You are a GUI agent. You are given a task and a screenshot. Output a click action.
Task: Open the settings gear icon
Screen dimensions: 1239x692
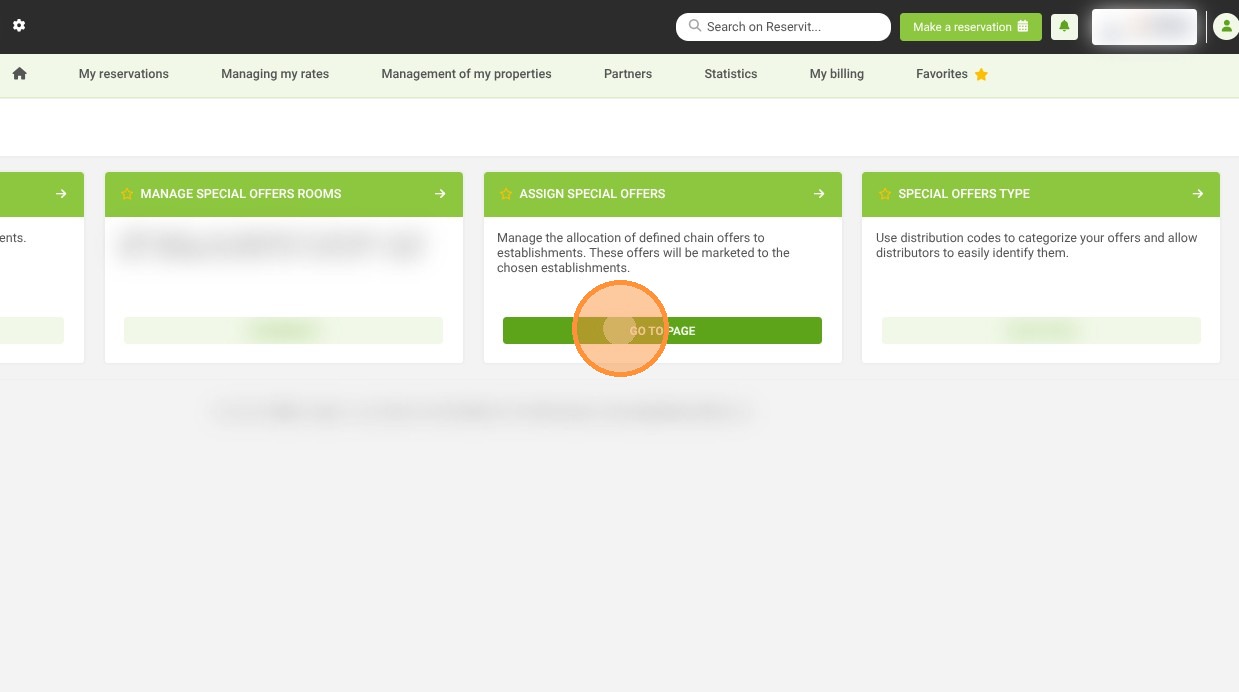(19, 26)
